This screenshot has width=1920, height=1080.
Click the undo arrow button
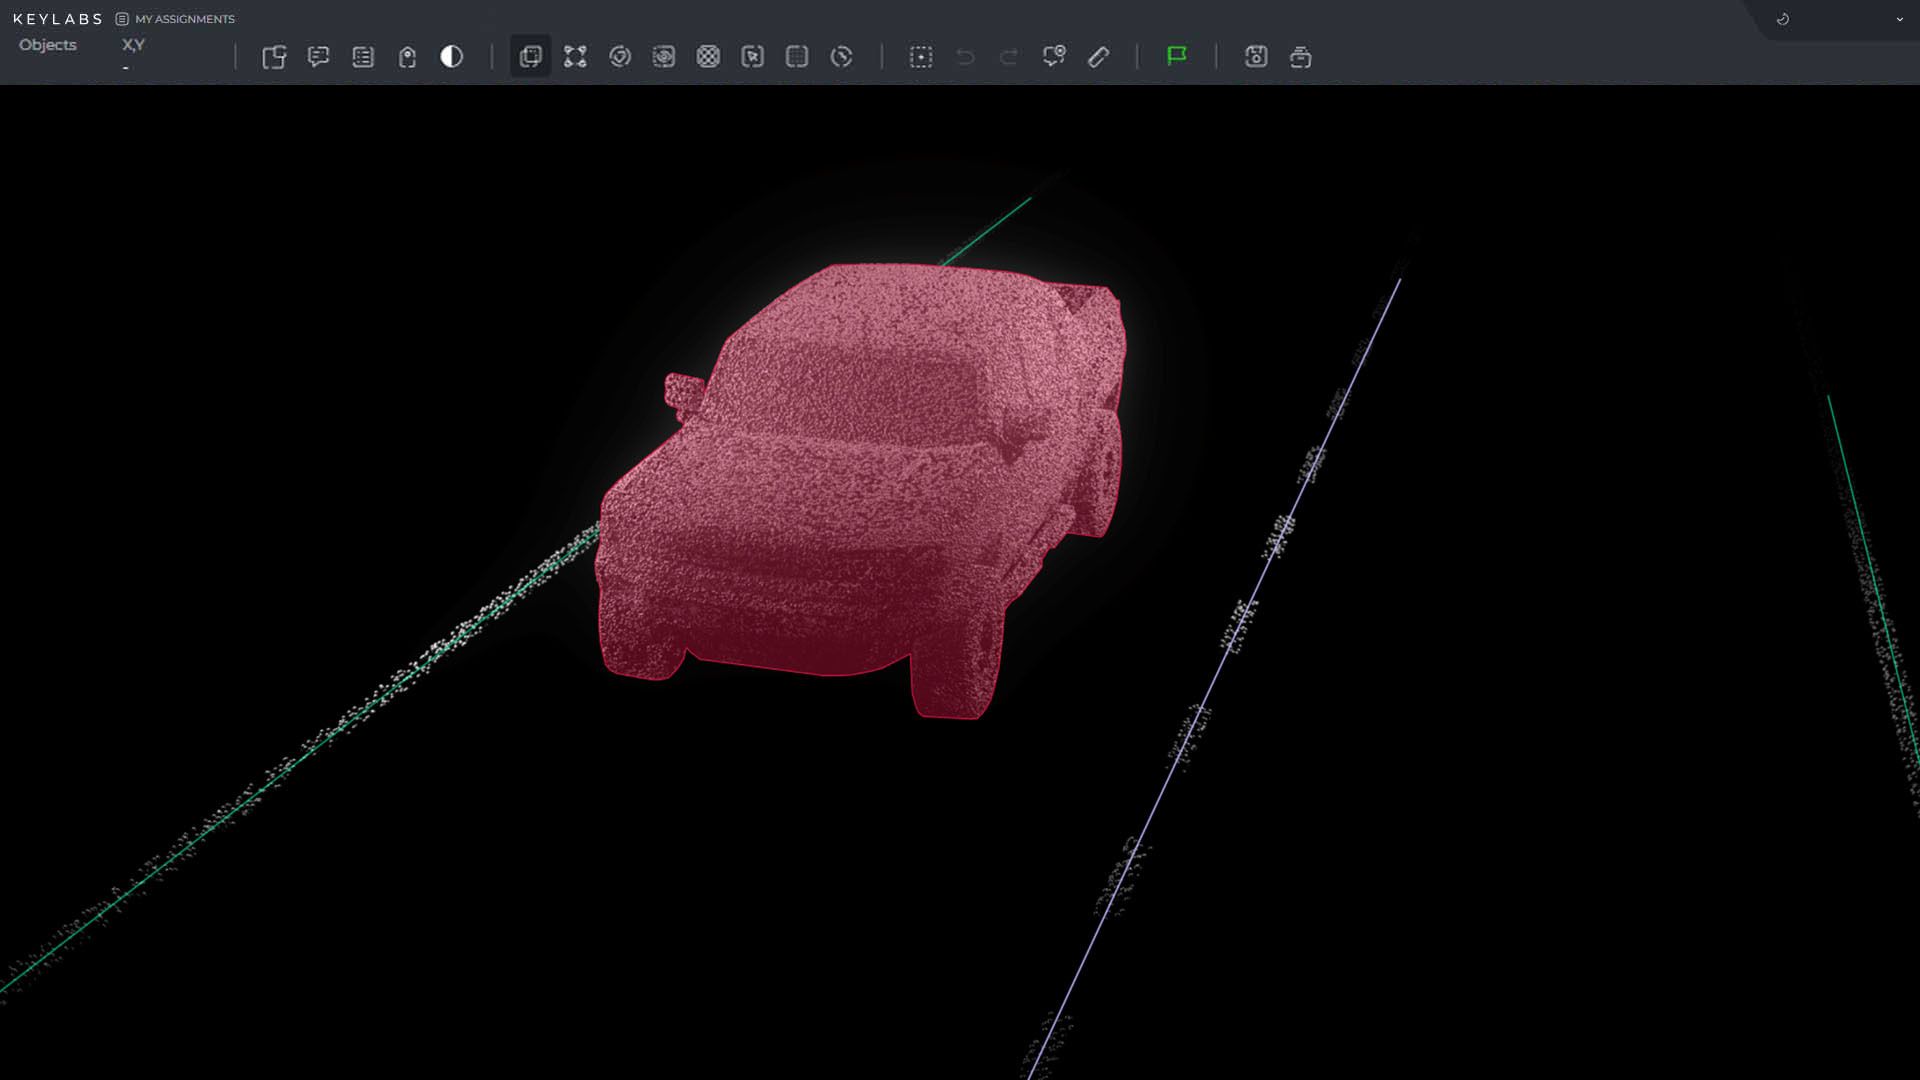964,57
